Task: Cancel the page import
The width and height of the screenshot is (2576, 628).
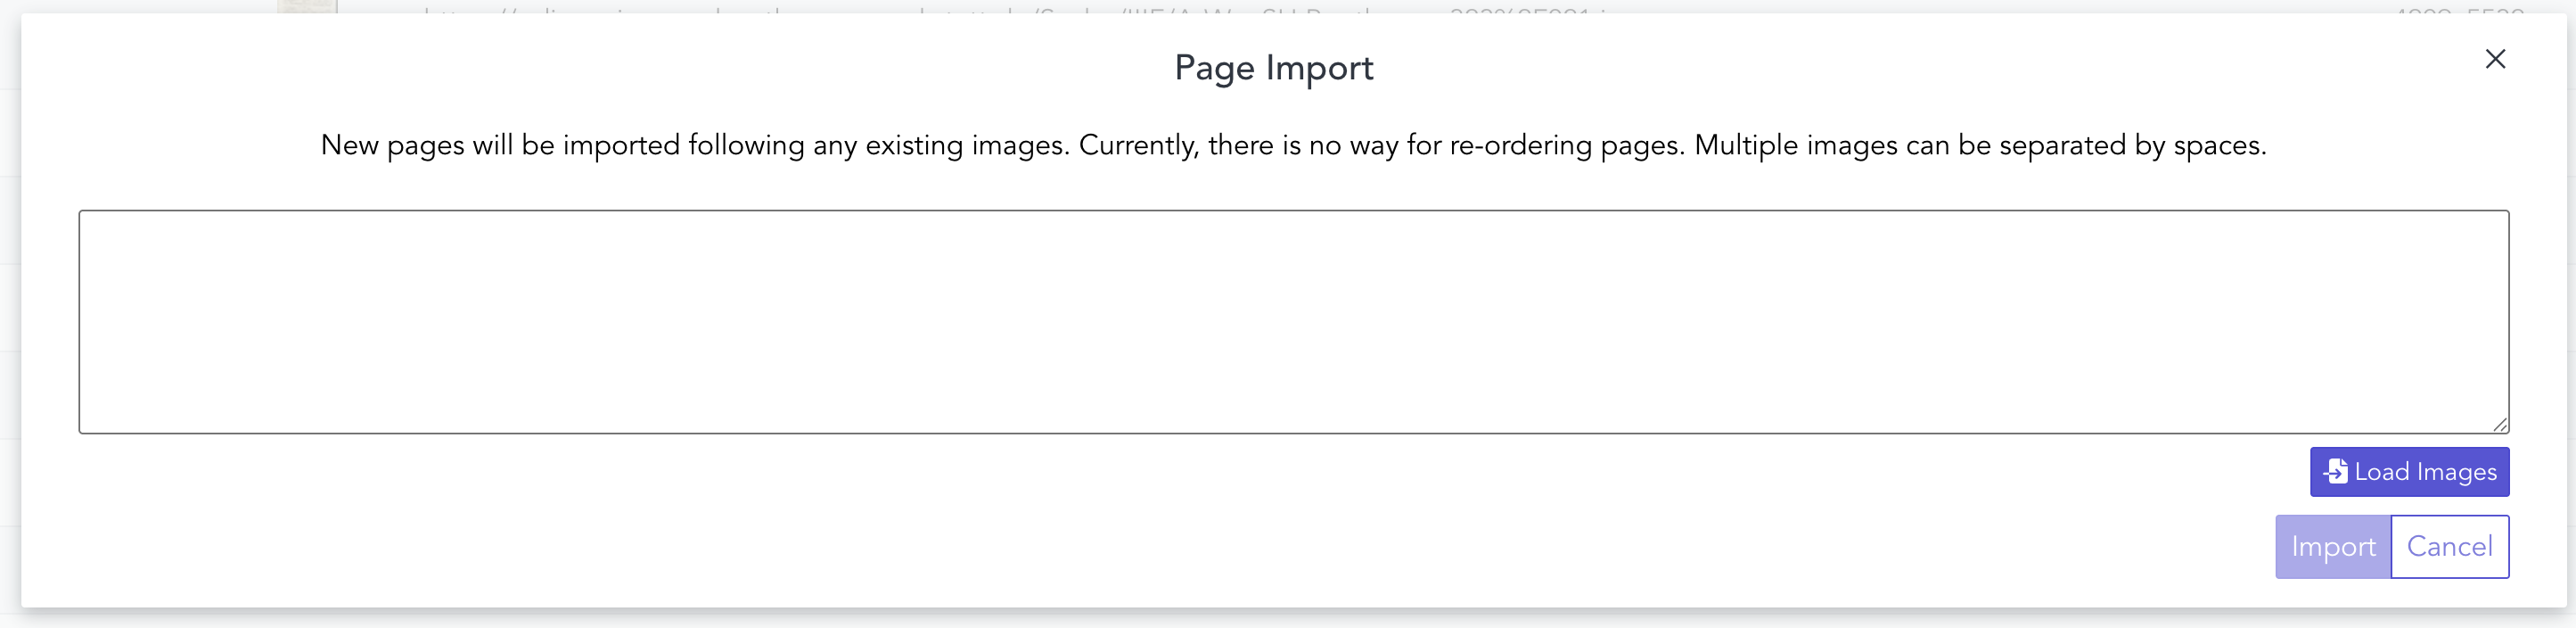Action: coord(2449,547)
